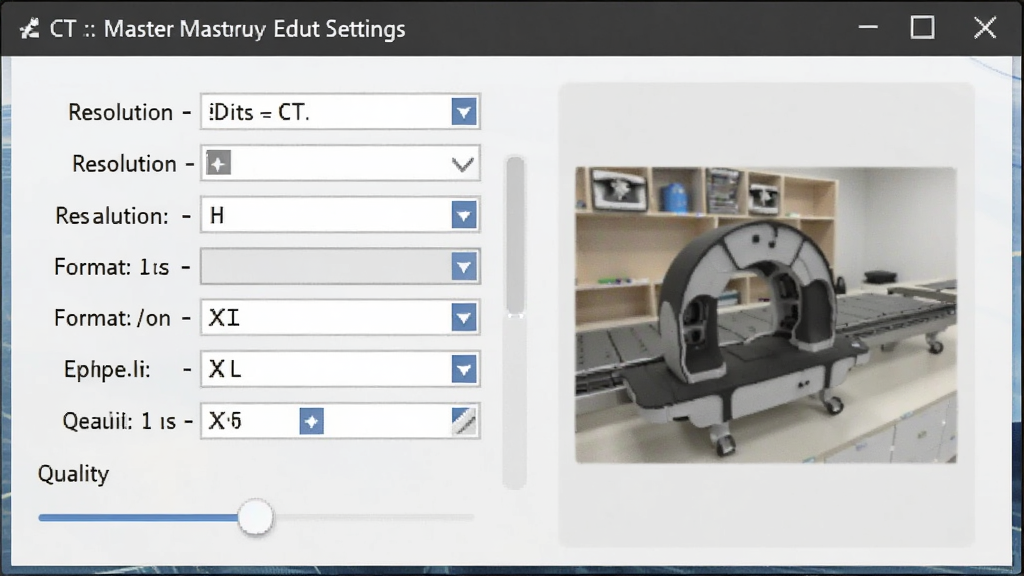Open the first Resolution dropdown arrow
The image size is (1024, 576).
click(464, 112)
